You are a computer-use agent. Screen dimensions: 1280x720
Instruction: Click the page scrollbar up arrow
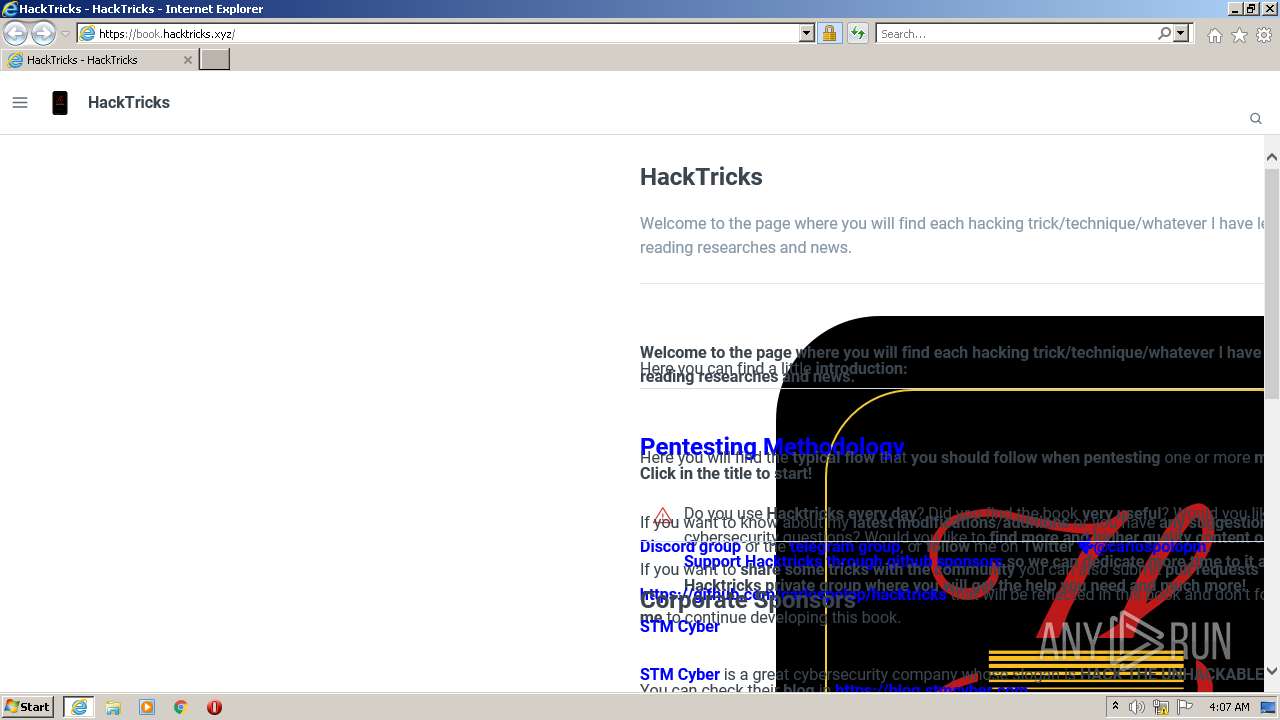pos(1272,157)
